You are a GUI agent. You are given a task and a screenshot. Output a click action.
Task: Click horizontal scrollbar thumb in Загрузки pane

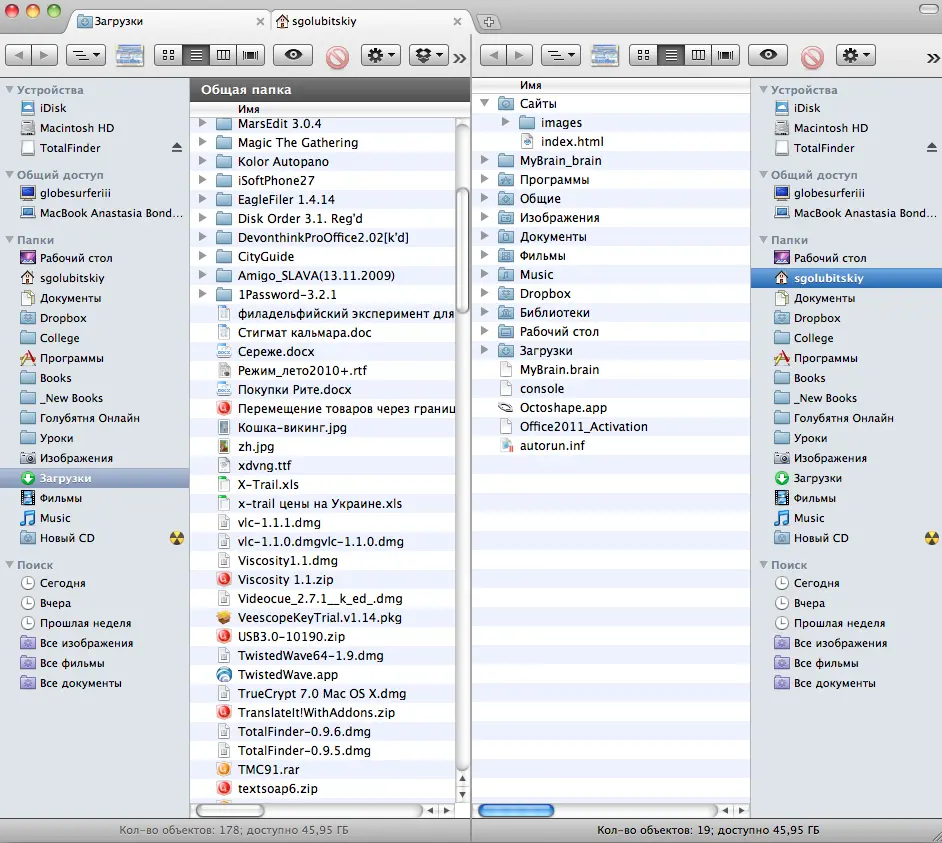(230, 810)
